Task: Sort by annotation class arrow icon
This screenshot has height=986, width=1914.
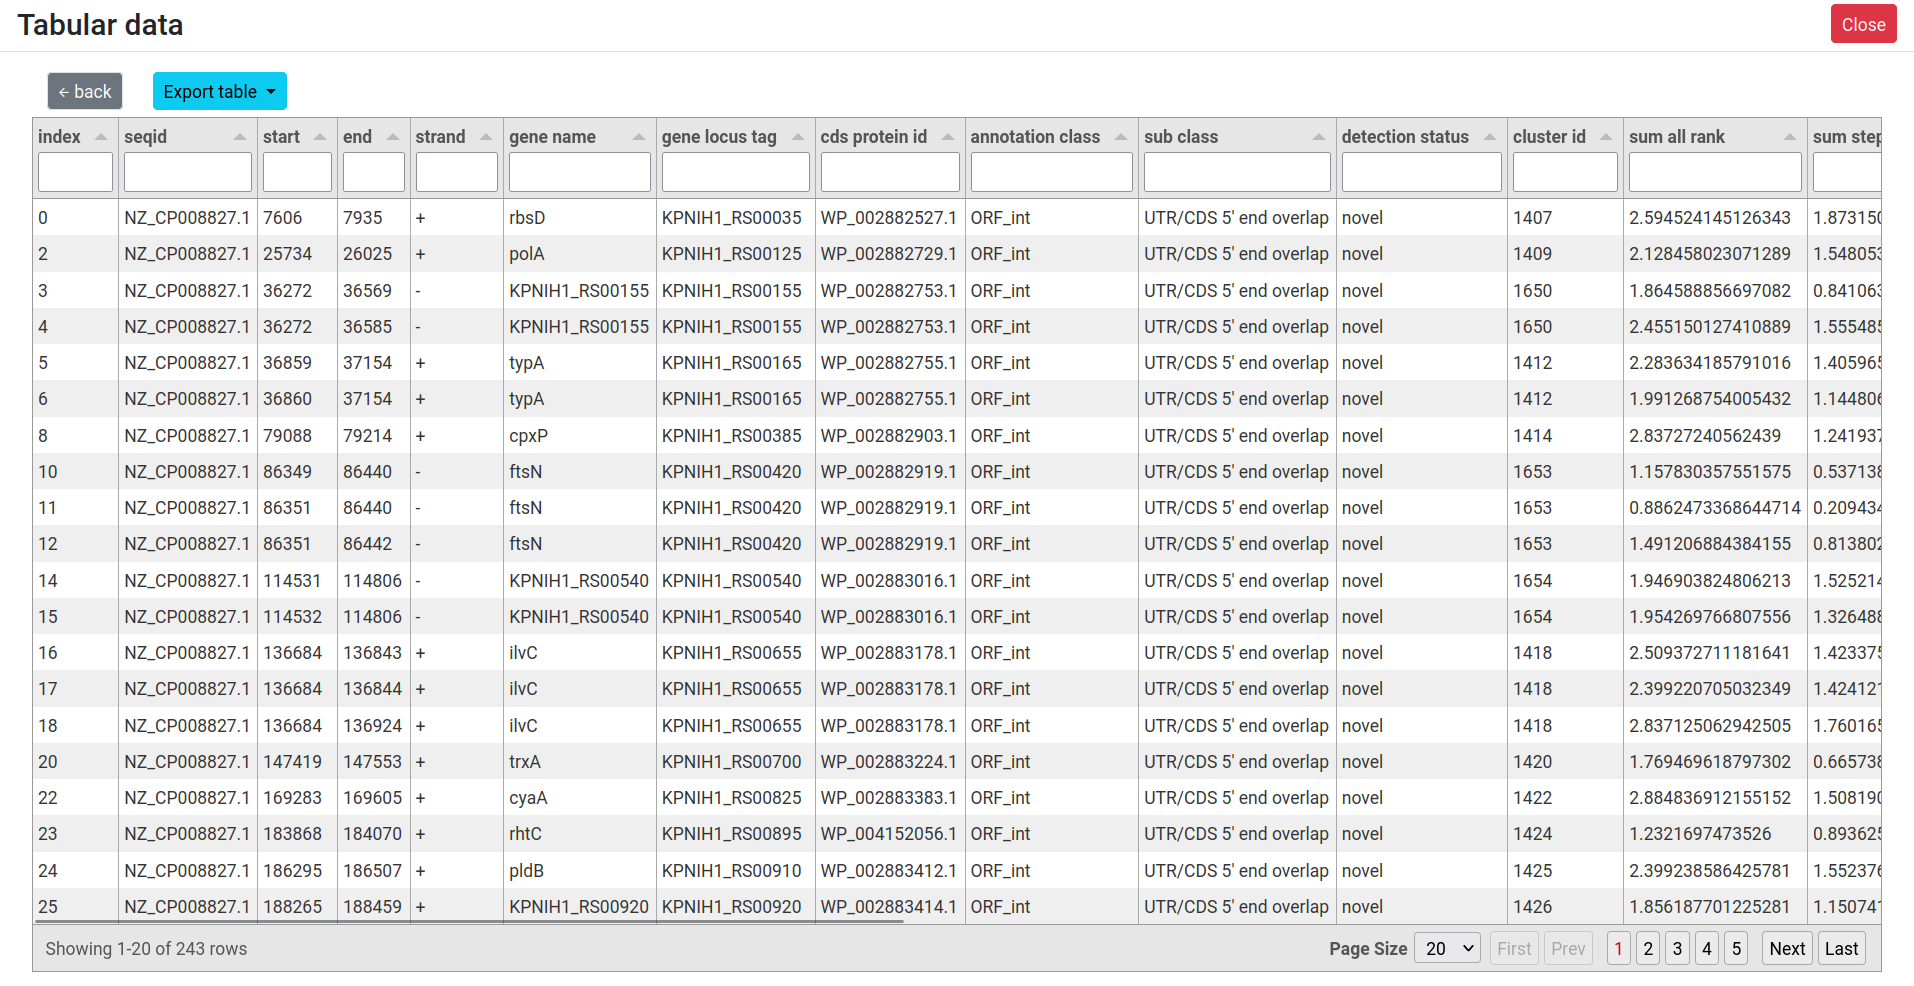Action: click(x=1121, y=137)
